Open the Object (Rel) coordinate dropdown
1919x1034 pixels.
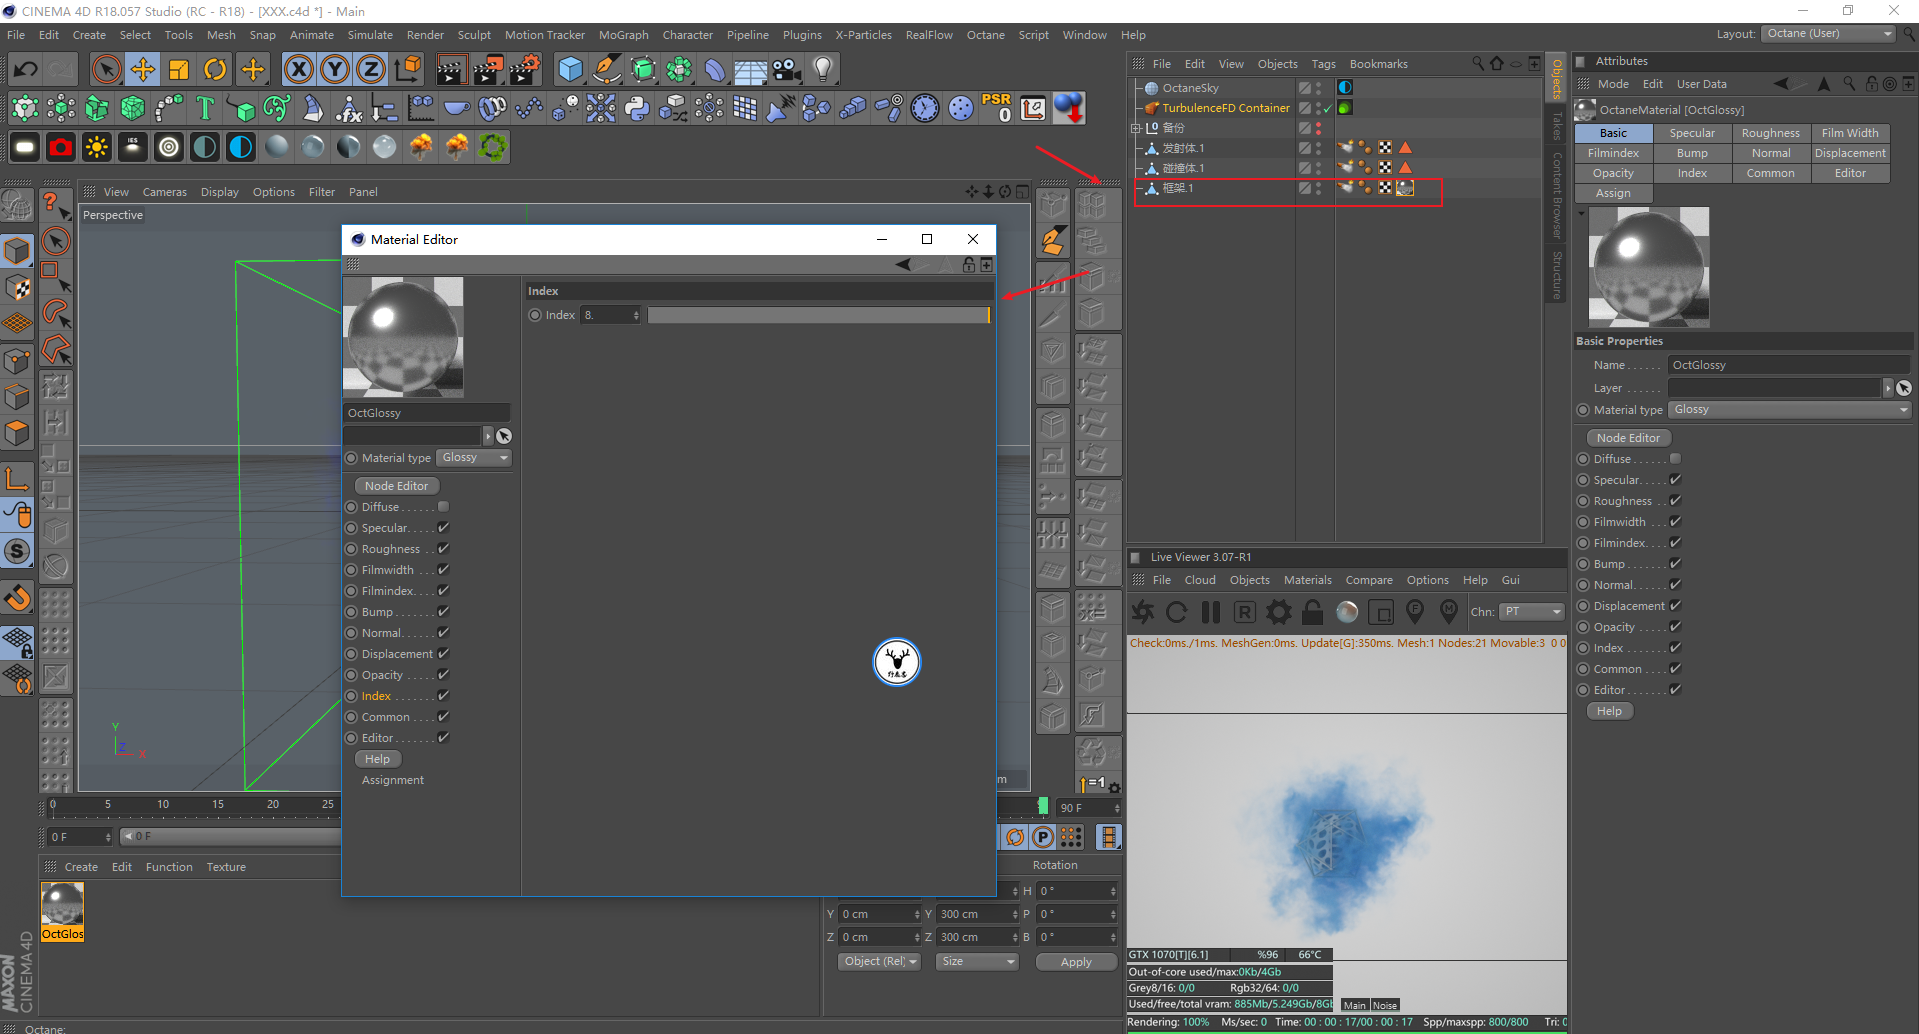(880, 962)
